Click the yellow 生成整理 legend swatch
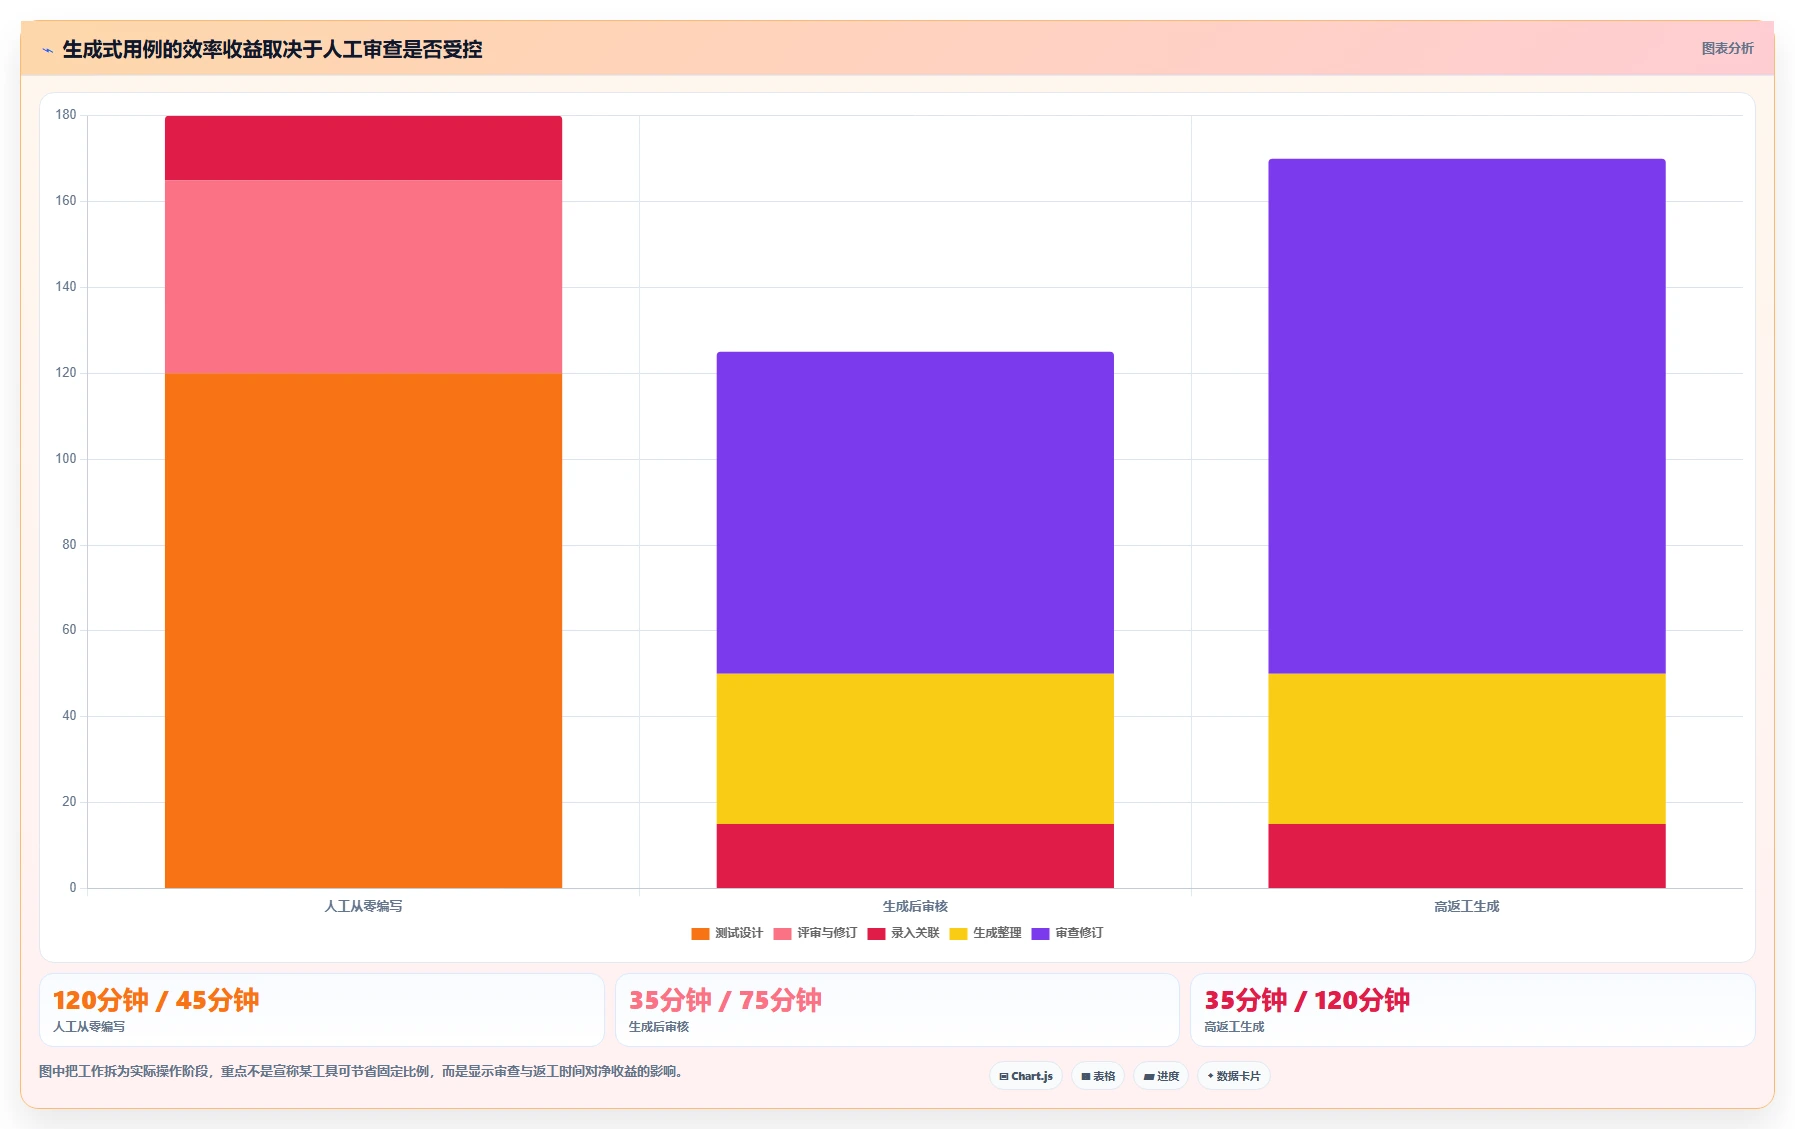This screenshot has width=1795, height=1129. [x=958, y=934]
